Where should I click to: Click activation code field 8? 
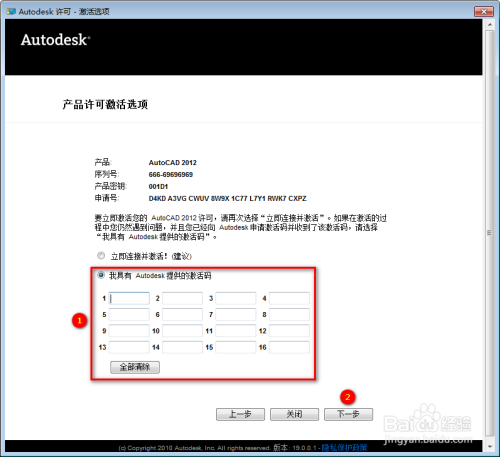coord(289,314)
